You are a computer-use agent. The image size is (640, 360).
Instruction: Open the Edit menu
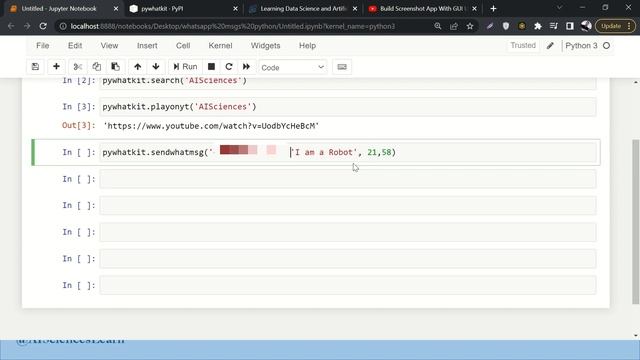point(75,46)
